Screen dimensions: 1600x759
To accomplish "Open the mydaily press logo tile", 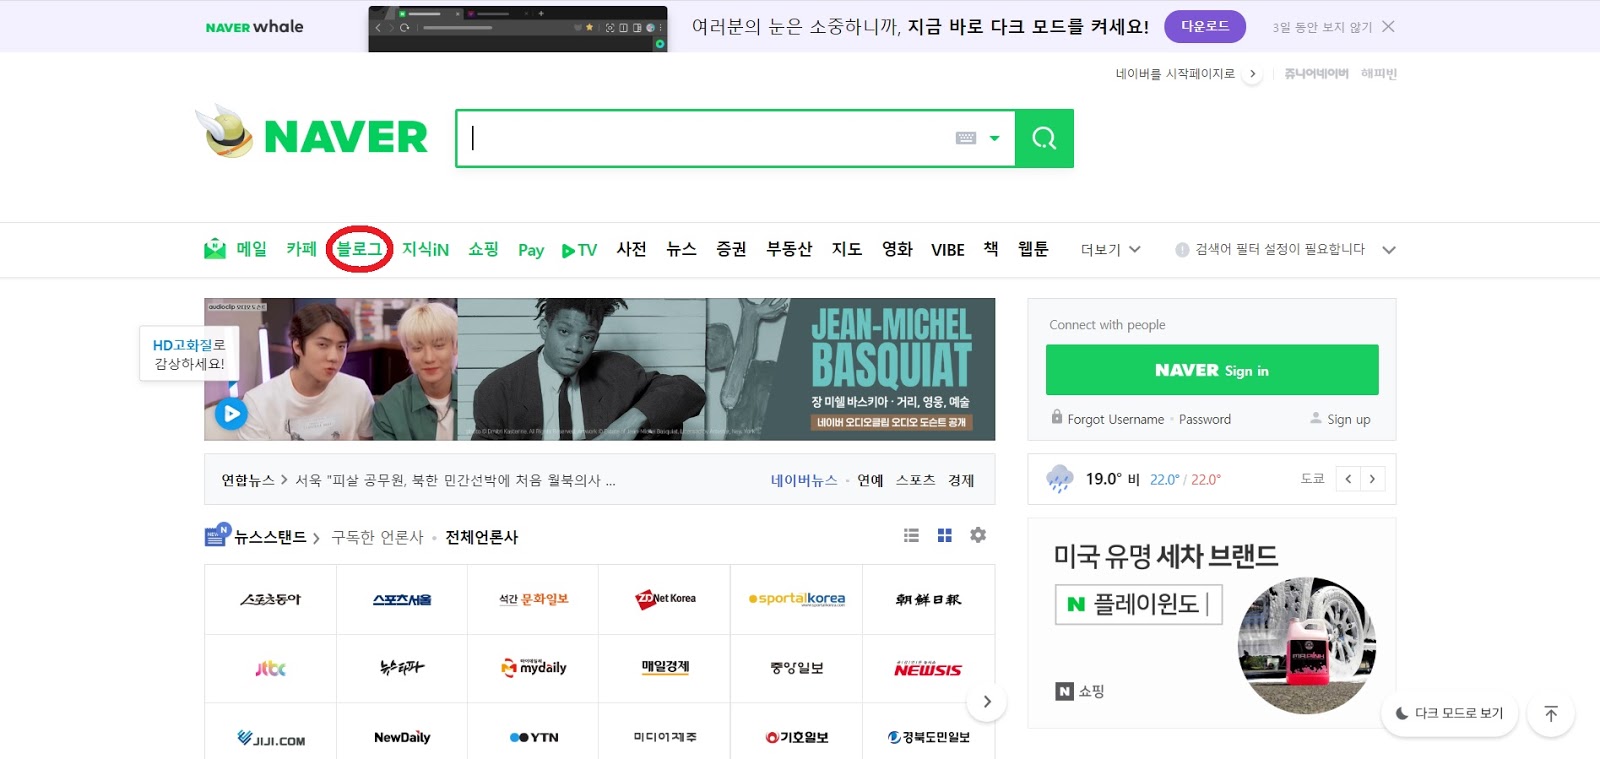I will [x=533, y=668].
